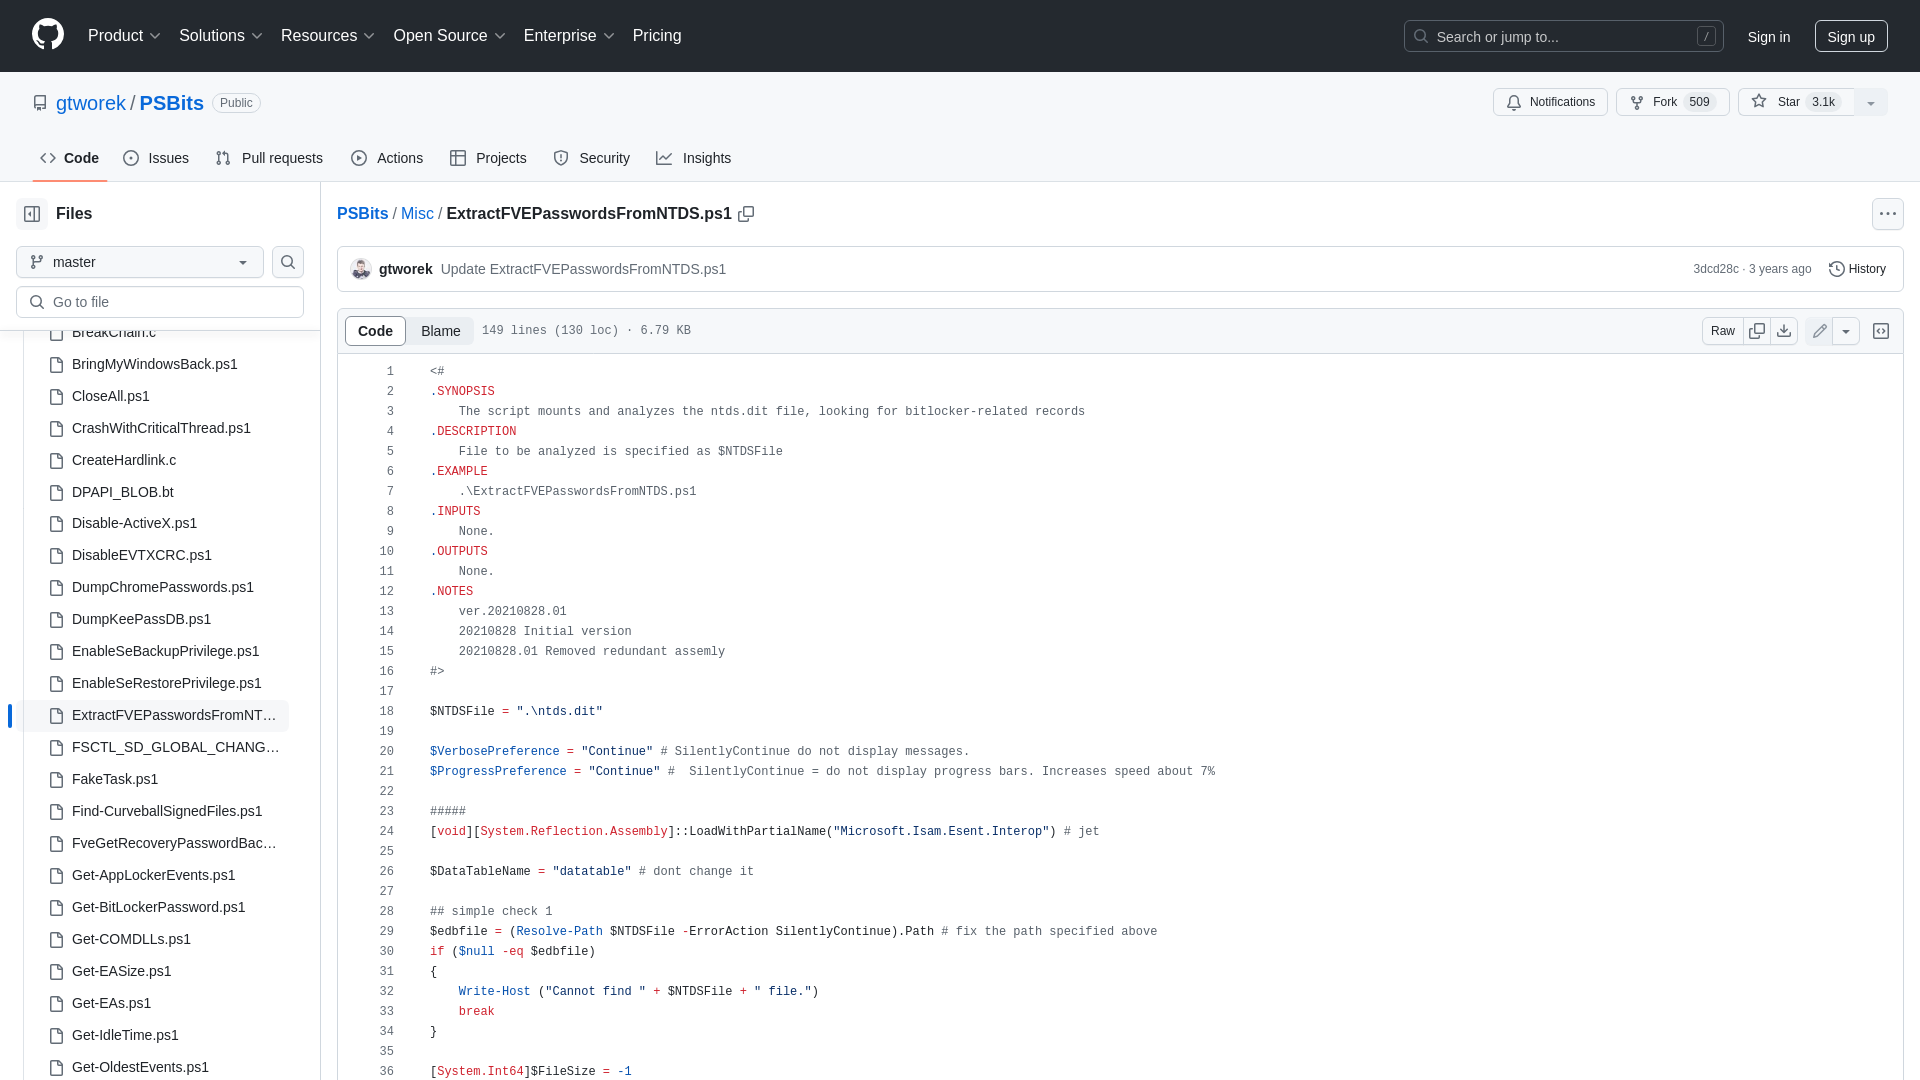Expand the Open Source menu
Viewport: 1920px width, 1080px height.
coord(449,36)
